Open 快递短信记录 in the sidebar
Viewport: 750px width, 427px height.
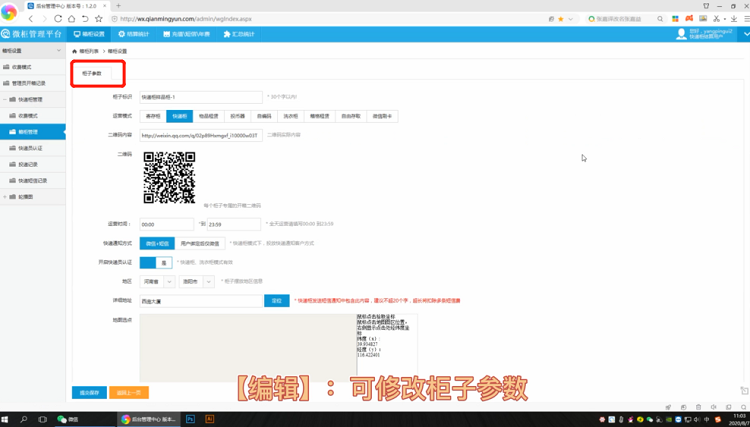pyautogui.click(x=33, y=181)
